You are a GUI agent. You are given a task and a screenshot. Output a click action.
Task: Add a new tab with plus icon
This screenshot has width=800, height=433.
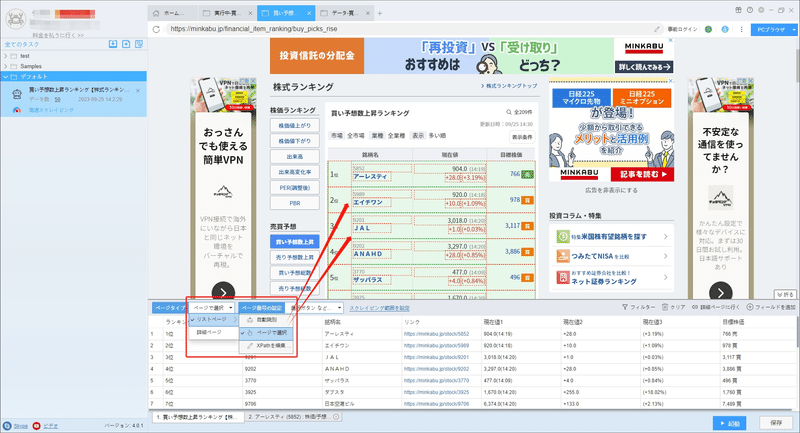pos(380,13)
